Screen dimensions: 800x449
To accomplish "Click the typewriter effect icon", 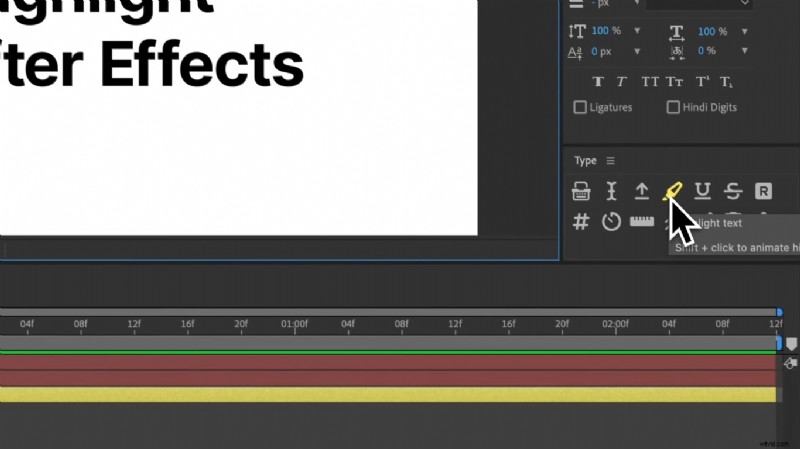I will pos(581,191).
